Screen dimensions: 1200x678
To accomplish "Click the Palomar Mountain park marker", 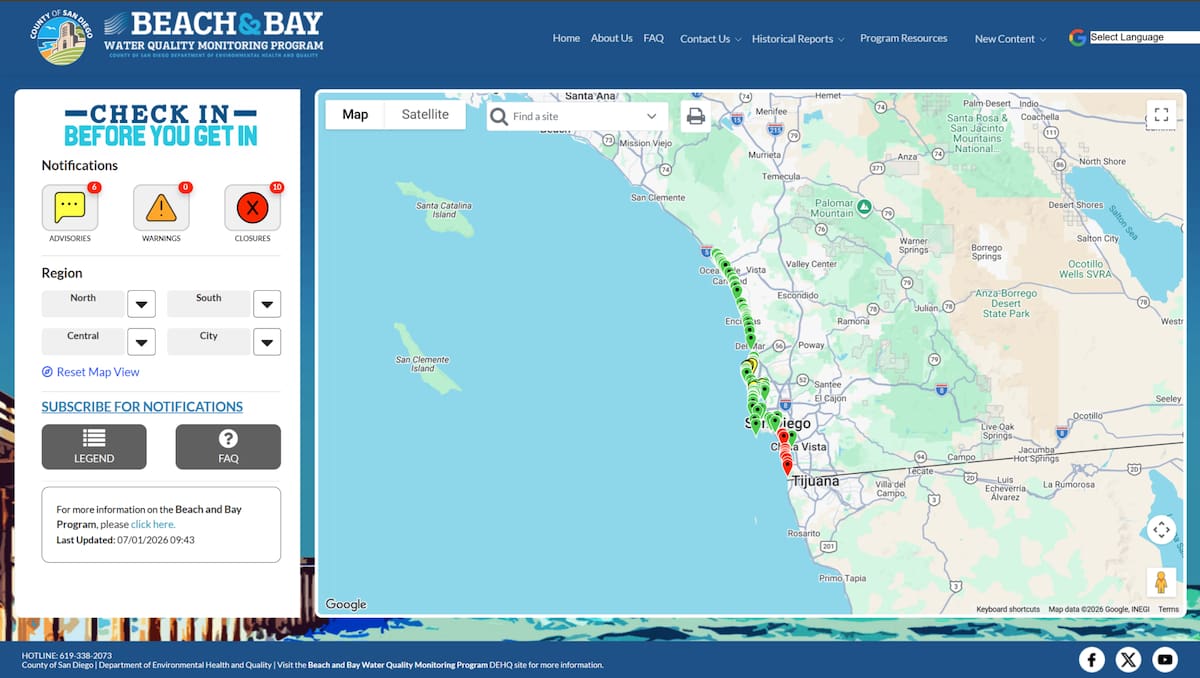I will click(x=863, y=207).
